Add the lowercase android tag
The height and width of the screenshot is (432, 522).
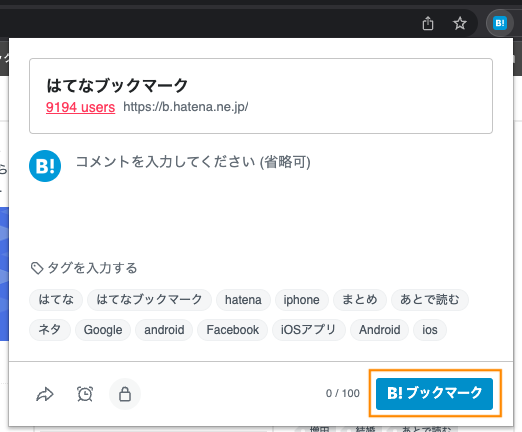point(164,330)
